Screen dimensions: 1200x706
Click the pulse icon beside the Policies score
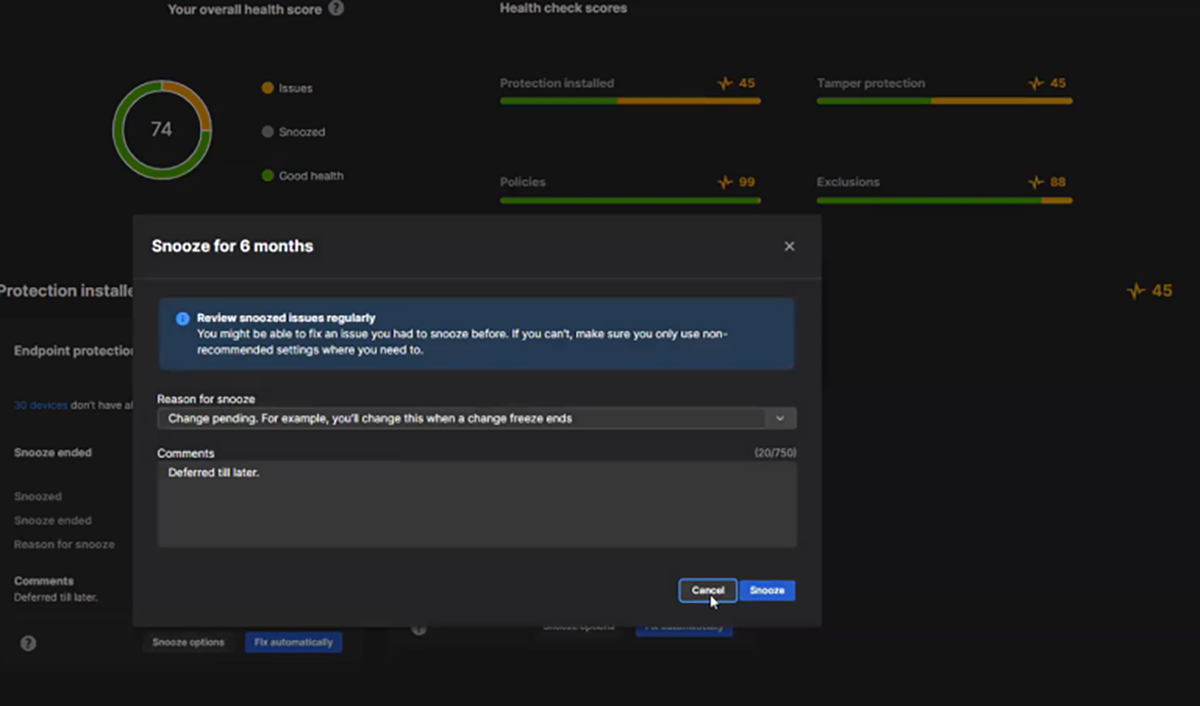(724, 182)
